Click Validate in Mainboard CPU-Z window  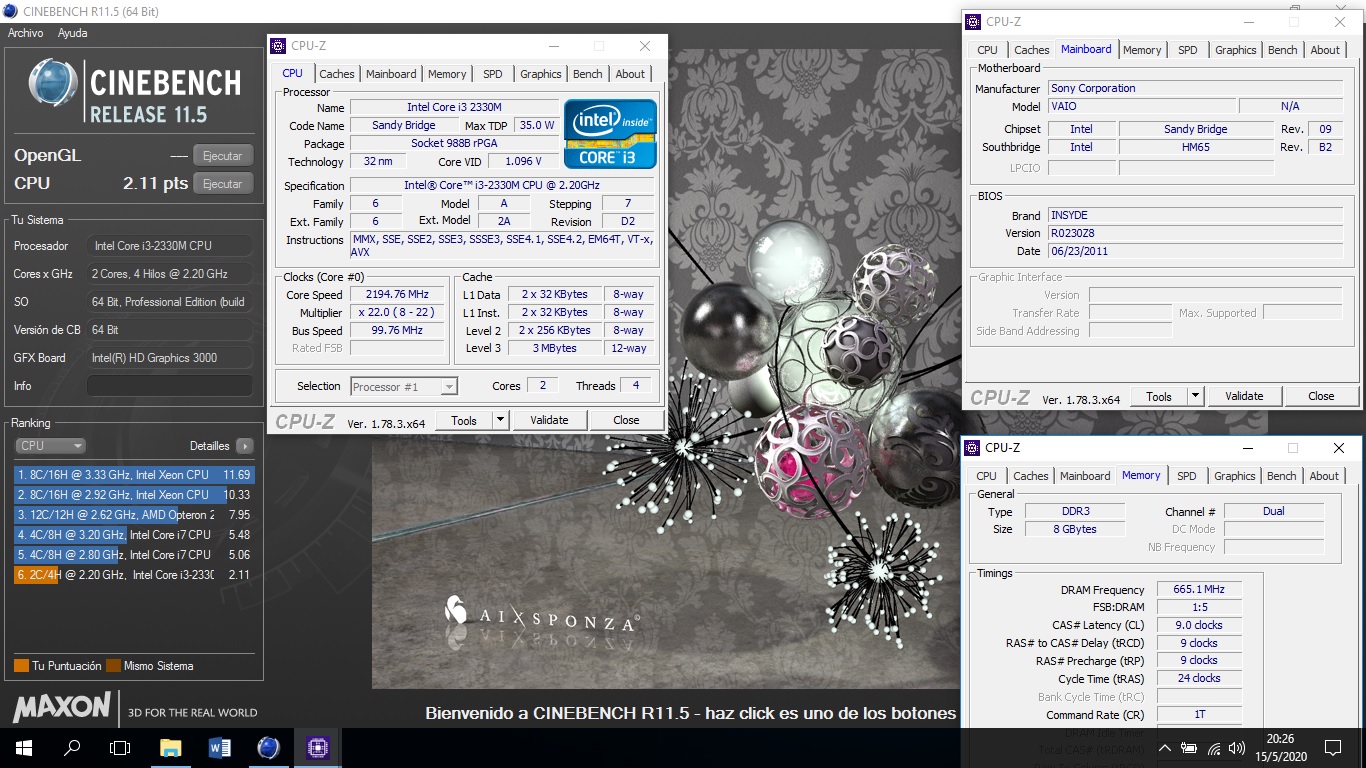(x=1244, y=396)
